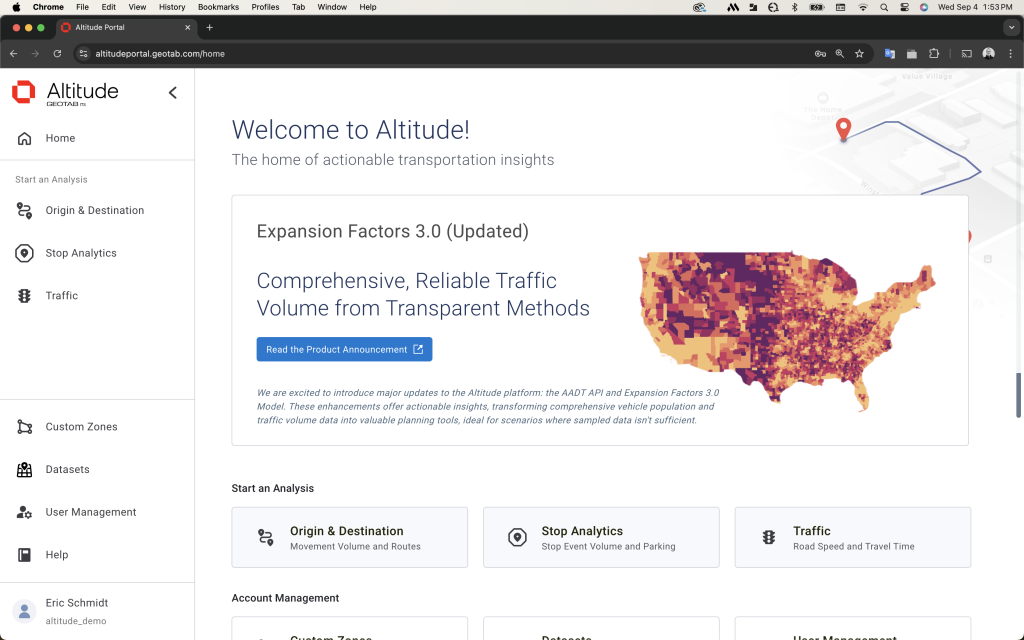The image size is (1024, 640).
Task: Open Stop Analytics via its target icon
Action: click(x=24, y=253)
